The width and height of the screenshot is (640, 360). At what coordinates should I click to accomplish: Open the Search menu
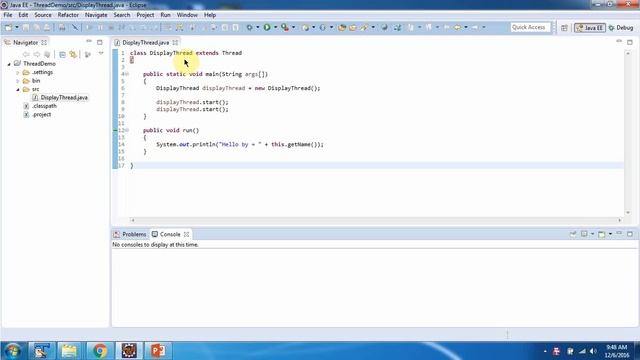point(122,15)
